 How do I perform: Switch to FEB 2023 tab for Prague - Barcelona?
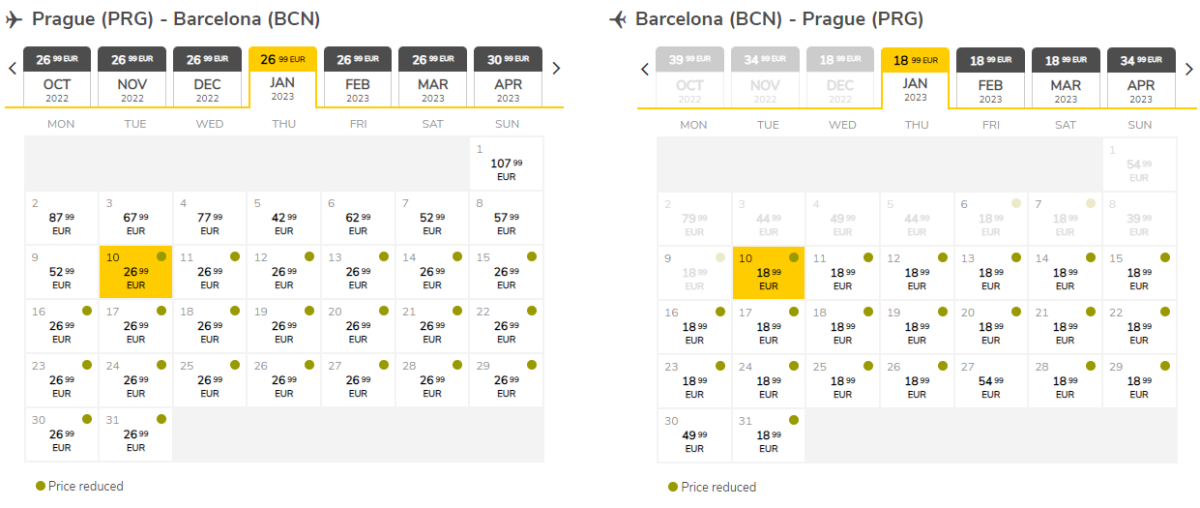[358, 78]
